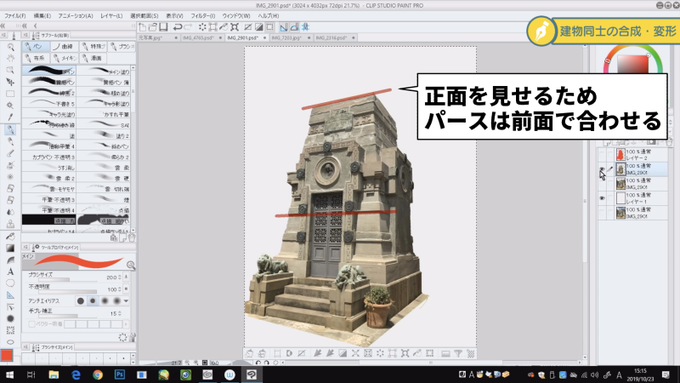Click the reset tool property icon
Screen dimensions: 680x383
(x=123, y=337)
